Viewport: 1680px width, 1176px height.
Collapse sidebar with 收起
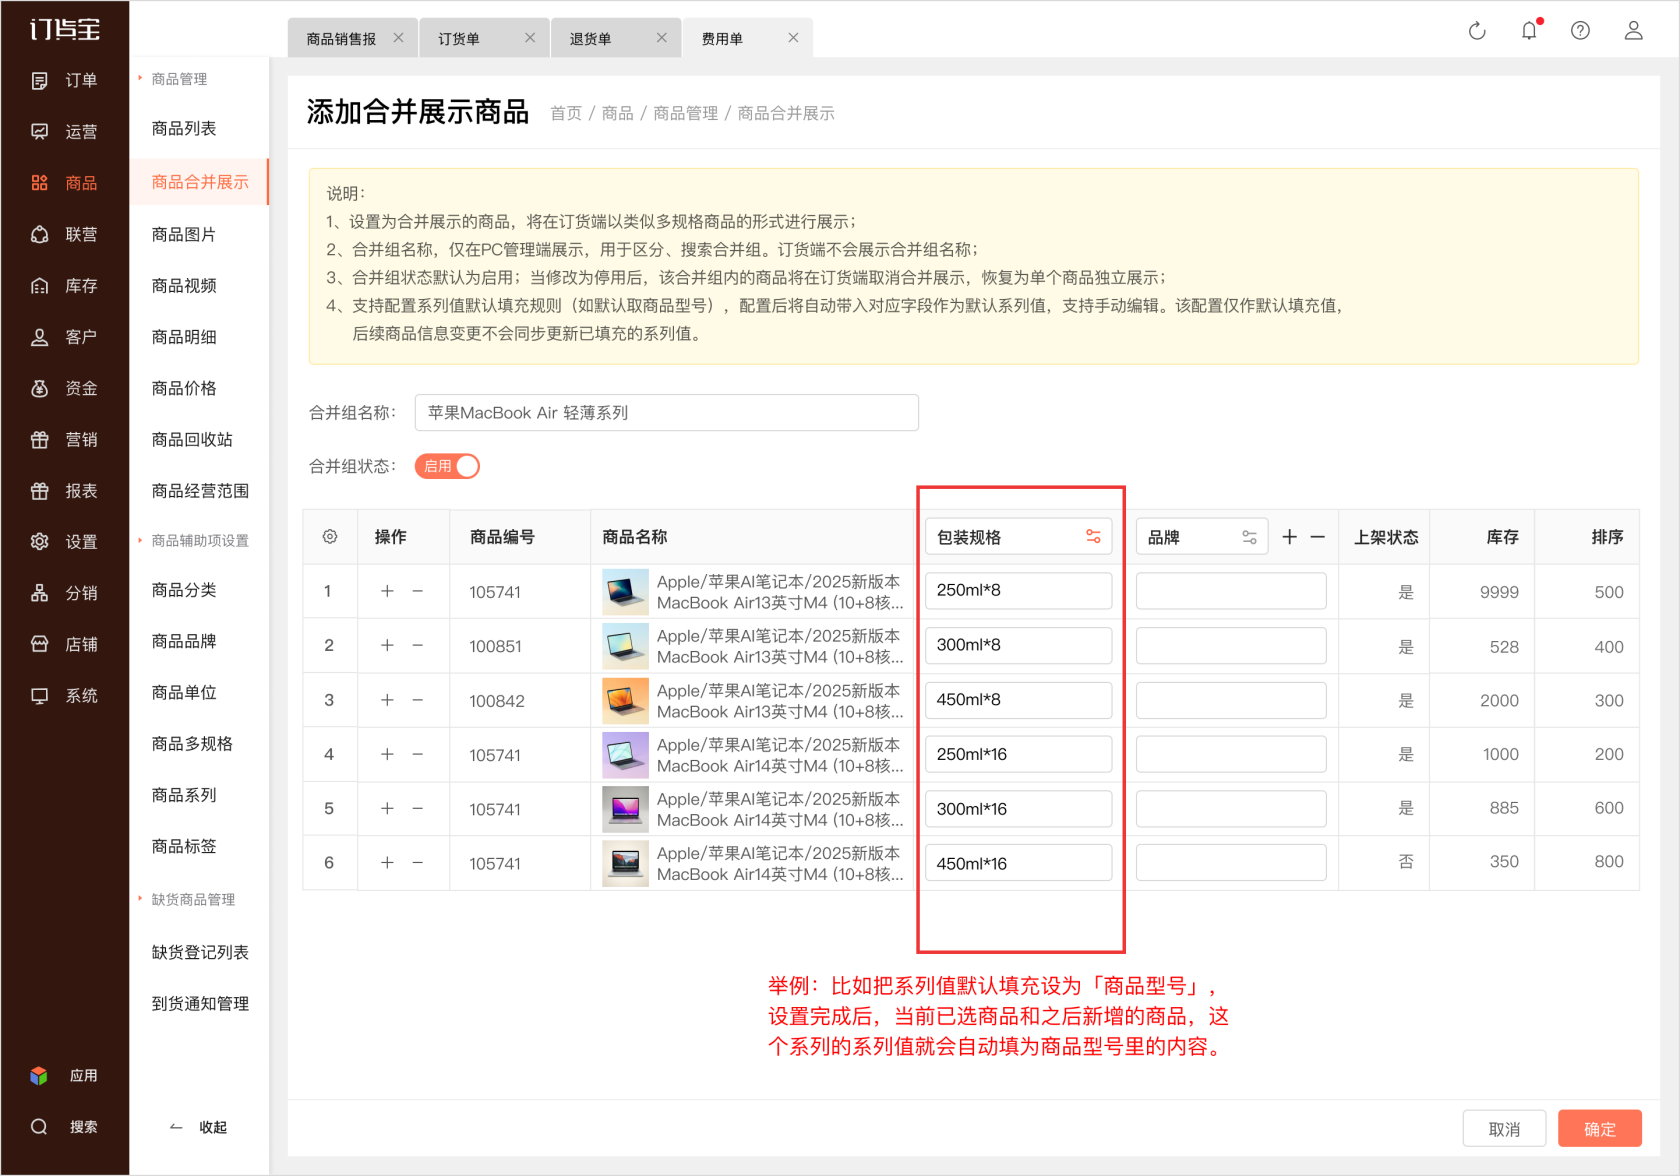[198, 1127]
